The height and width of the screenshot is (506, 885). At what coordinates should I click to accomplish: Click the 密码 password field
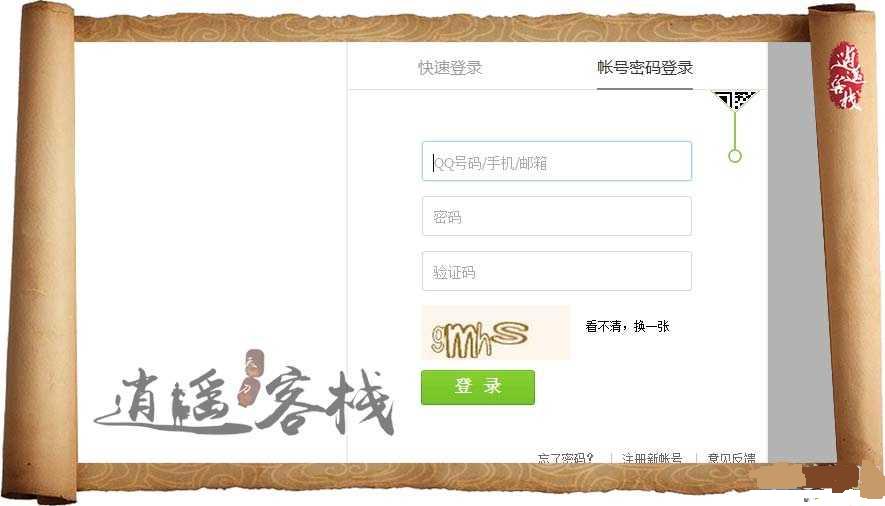pos(557,216)
